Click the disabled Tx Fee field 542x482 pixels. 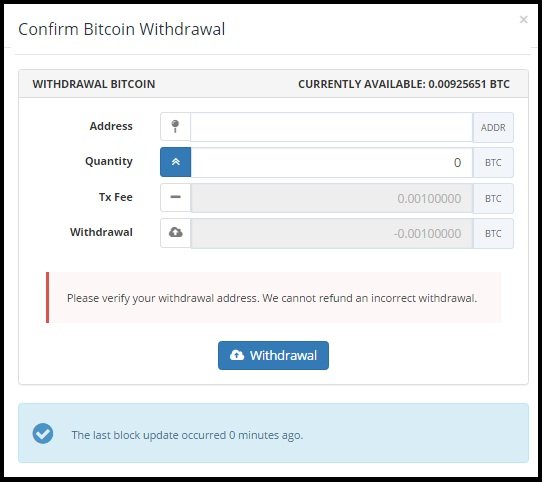pos(331,198)
